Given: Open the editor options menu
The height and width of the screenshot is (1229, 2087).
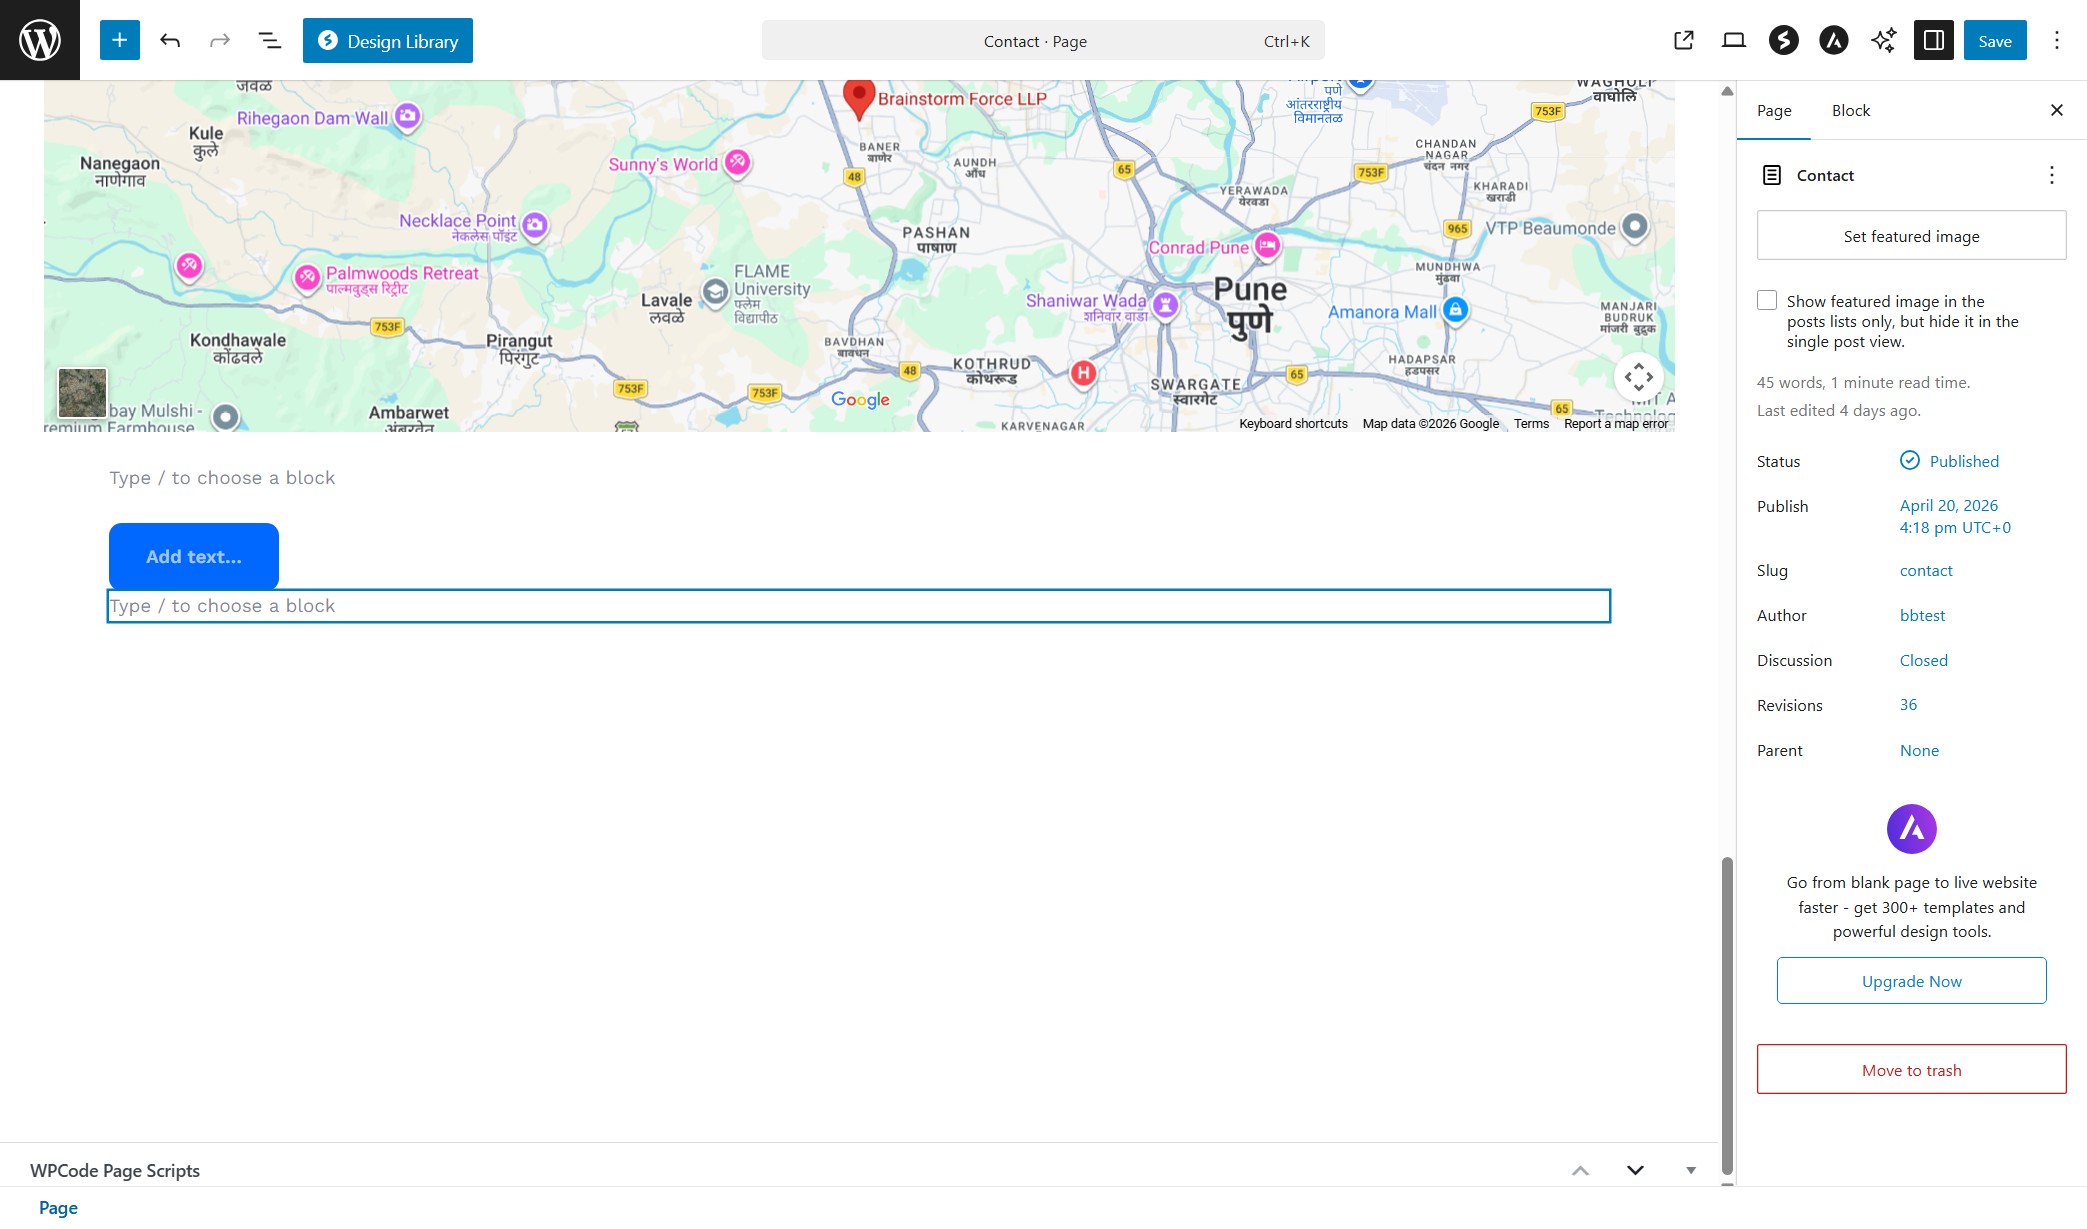Looking at the screenshot, I should click(x=2057, y=40).
